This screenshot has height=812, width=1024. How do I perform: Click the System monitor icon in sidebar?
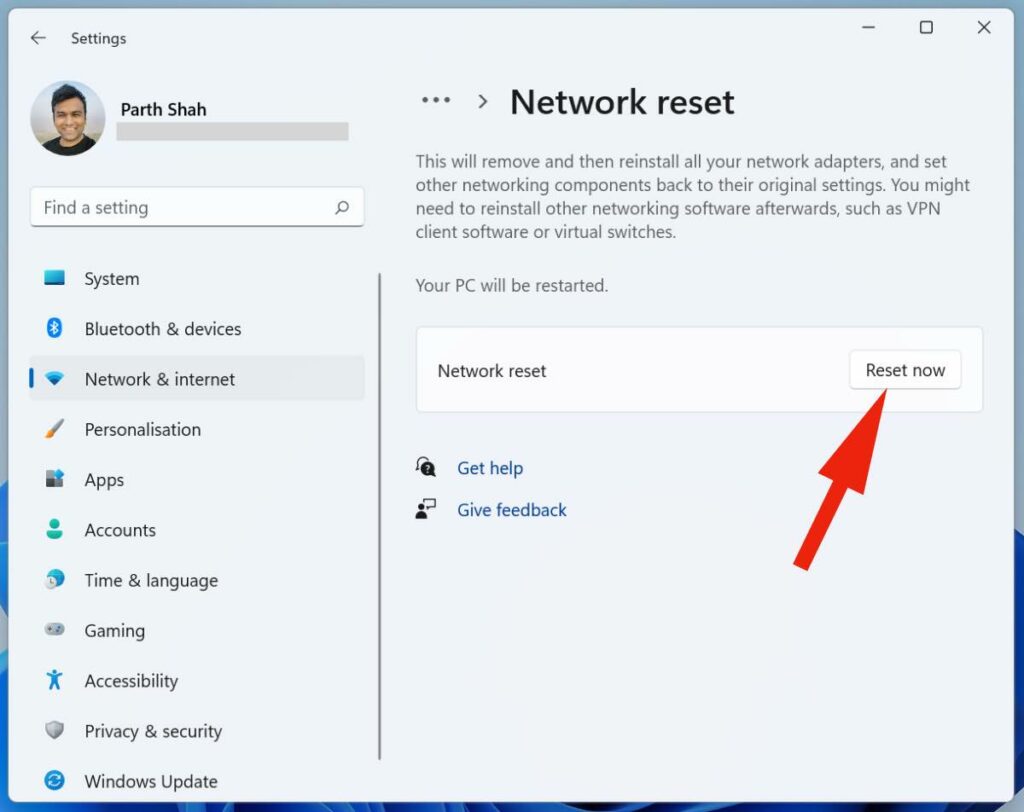(x=55, y=279)
